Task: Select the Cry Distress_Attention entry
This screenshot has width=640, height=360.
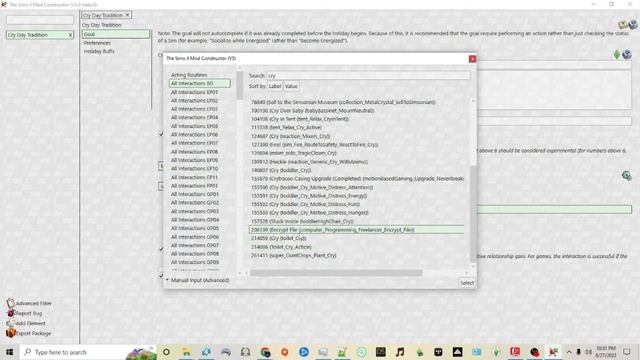Action: click(x=311, y=187)
